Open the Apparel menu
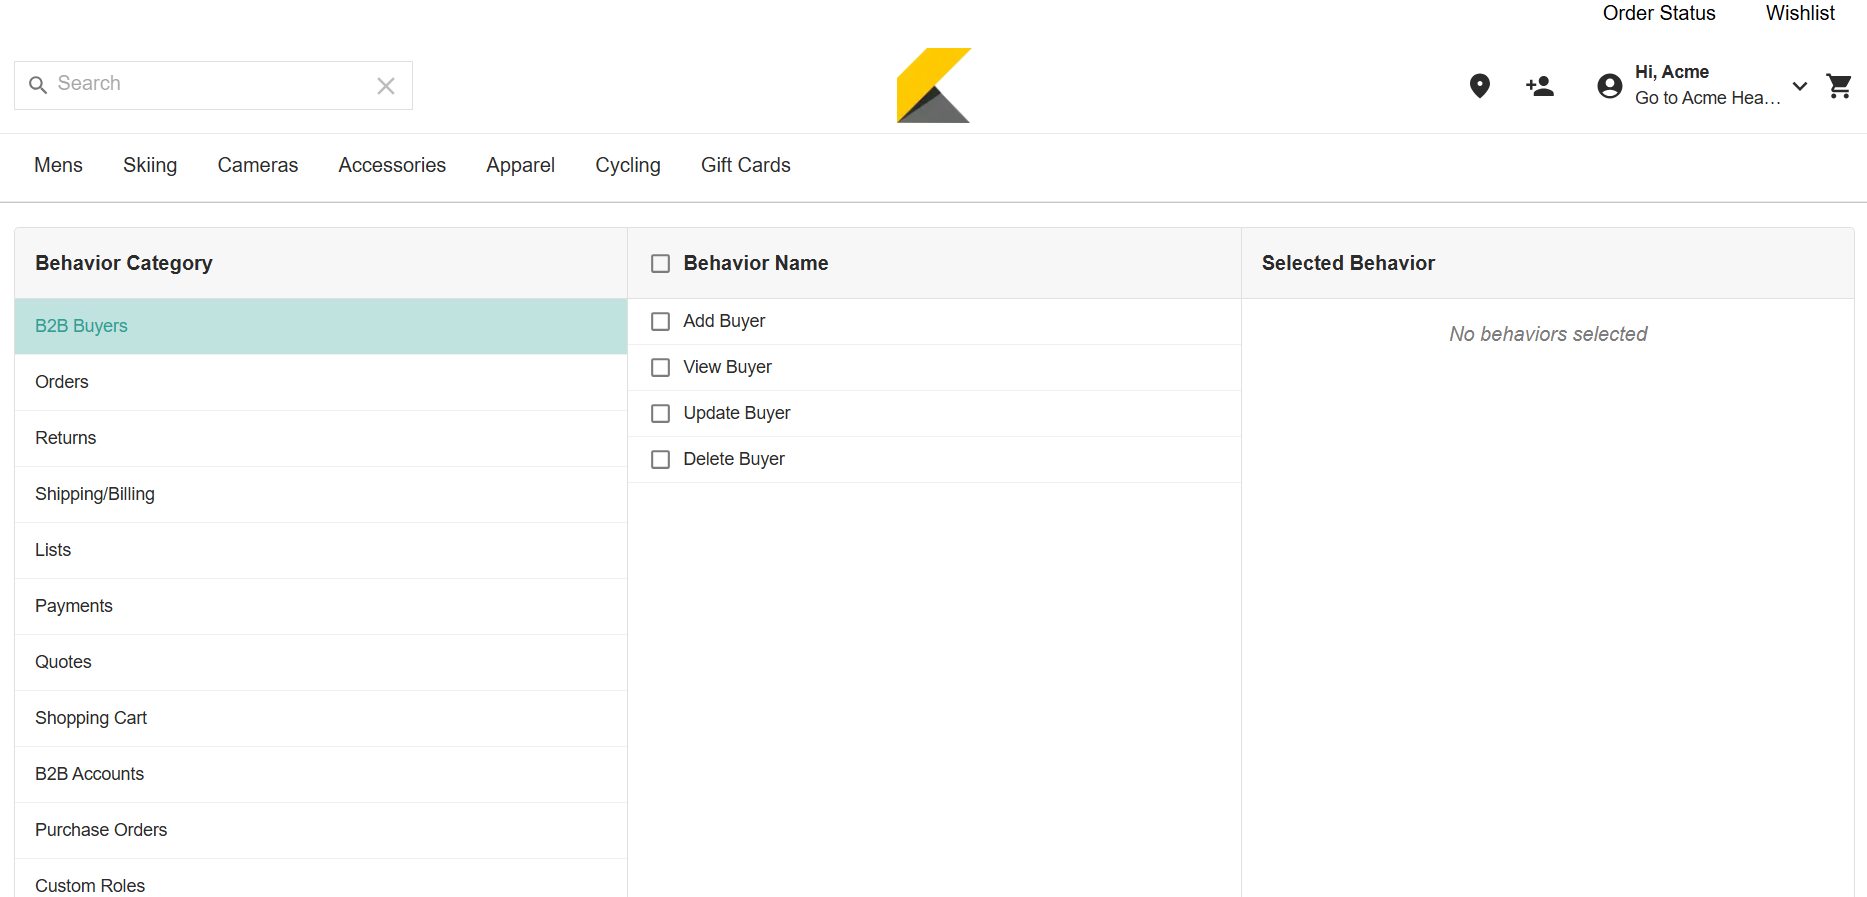1867x897 pixels. click(520, 165)
